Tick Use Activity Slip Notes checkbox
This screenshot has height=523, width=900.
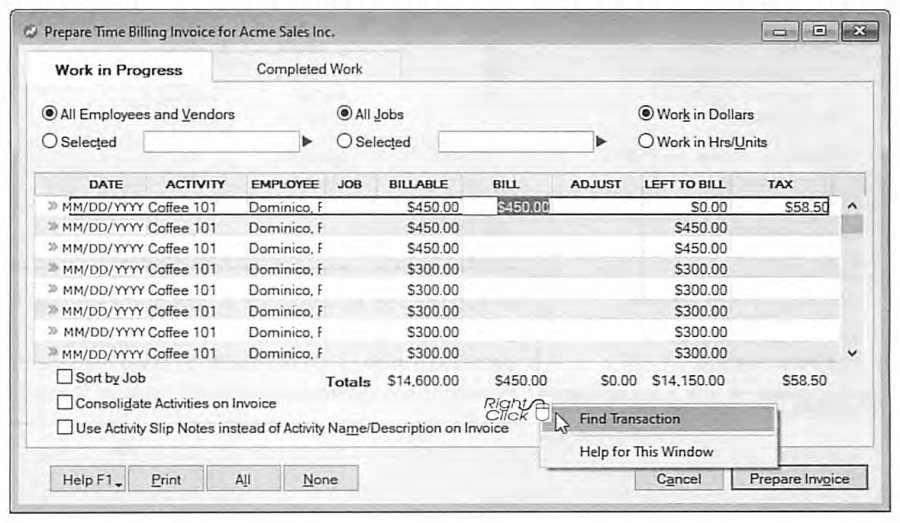pos(65,428)
